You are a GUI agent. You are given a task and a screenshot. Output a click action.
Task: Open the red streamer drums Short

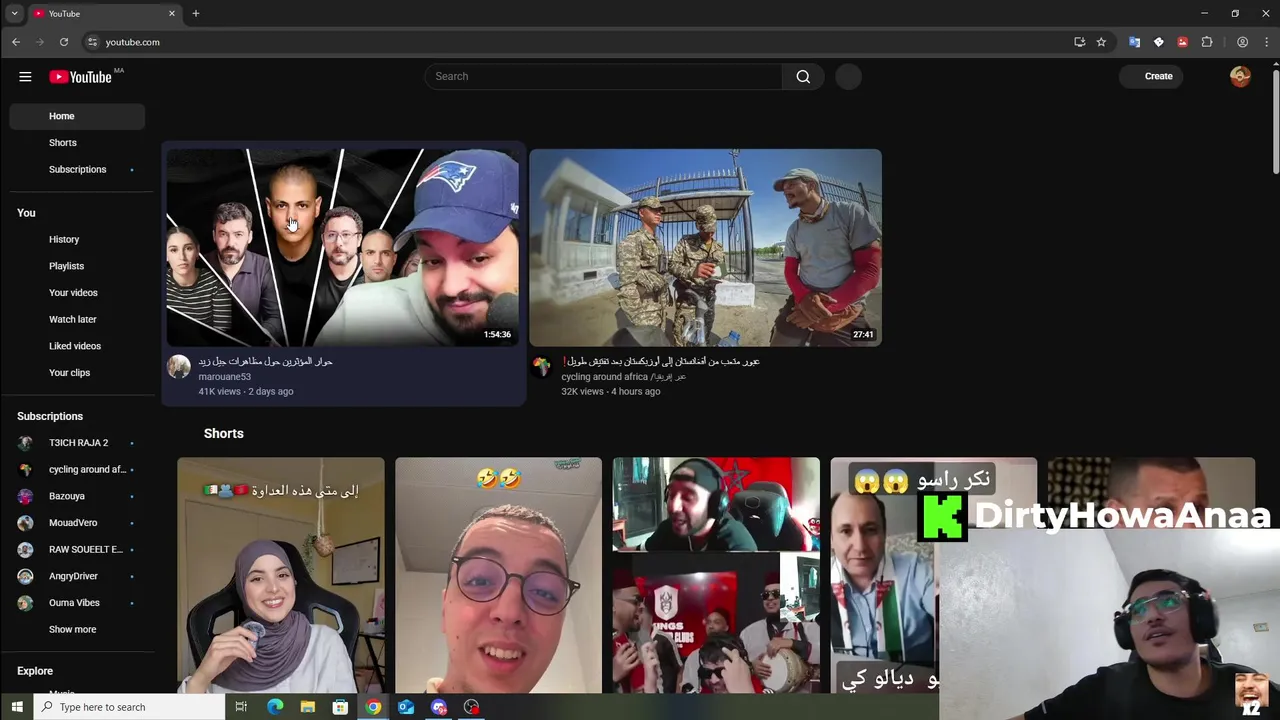coord(716,575)
